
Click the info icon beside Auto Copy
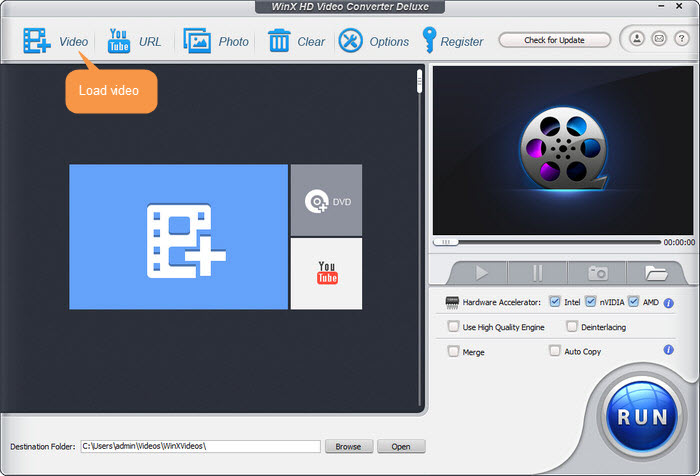coord(668,350)
